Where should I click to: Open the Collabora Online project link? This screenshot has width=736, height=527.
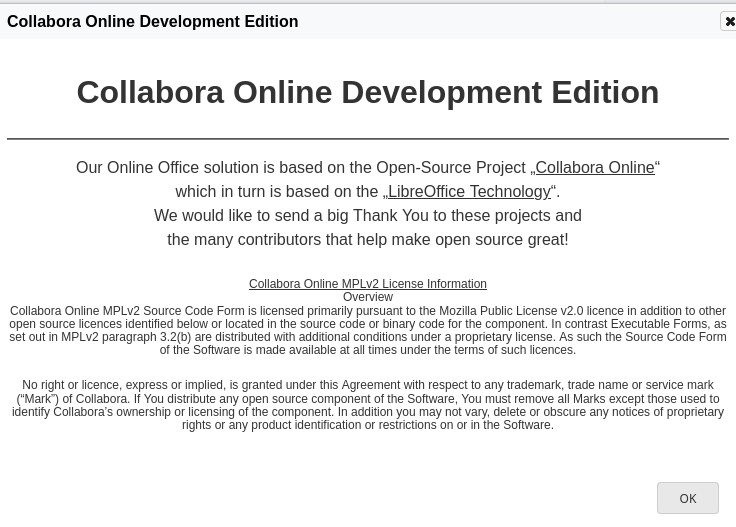click(x=594, y=168)
